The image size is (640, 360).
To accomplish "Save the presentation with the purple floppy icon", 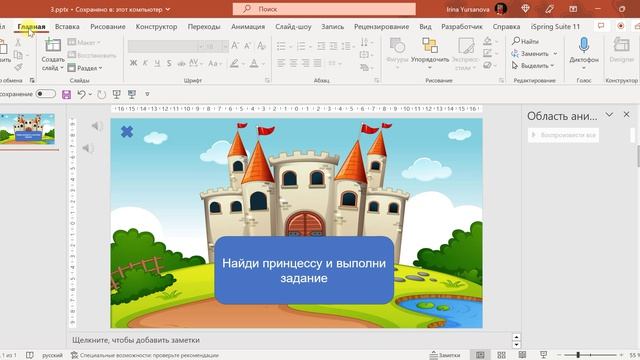I will [66, 95].
